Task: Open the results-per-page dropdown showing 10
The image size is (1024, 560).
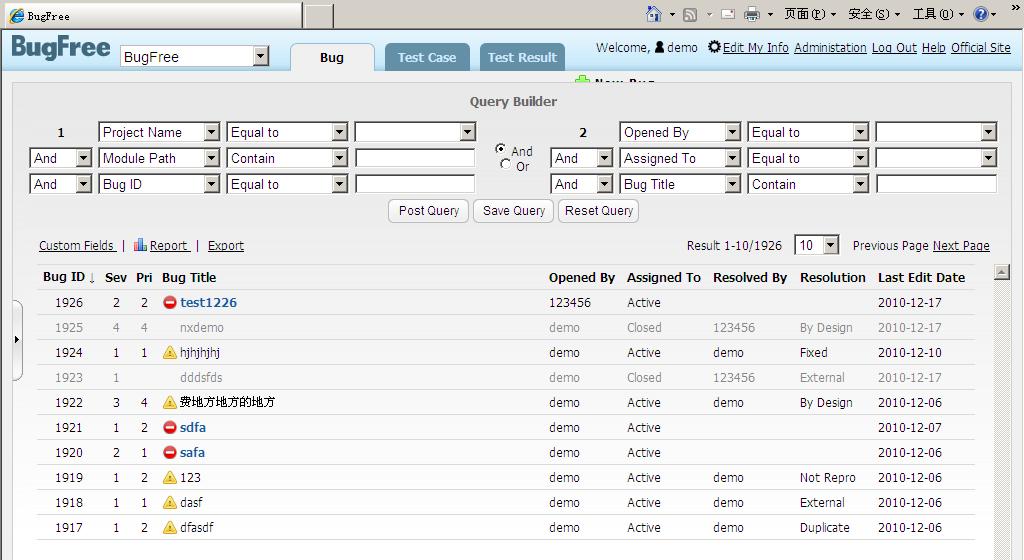Action: pyautogui.click(x=830, y=245)
